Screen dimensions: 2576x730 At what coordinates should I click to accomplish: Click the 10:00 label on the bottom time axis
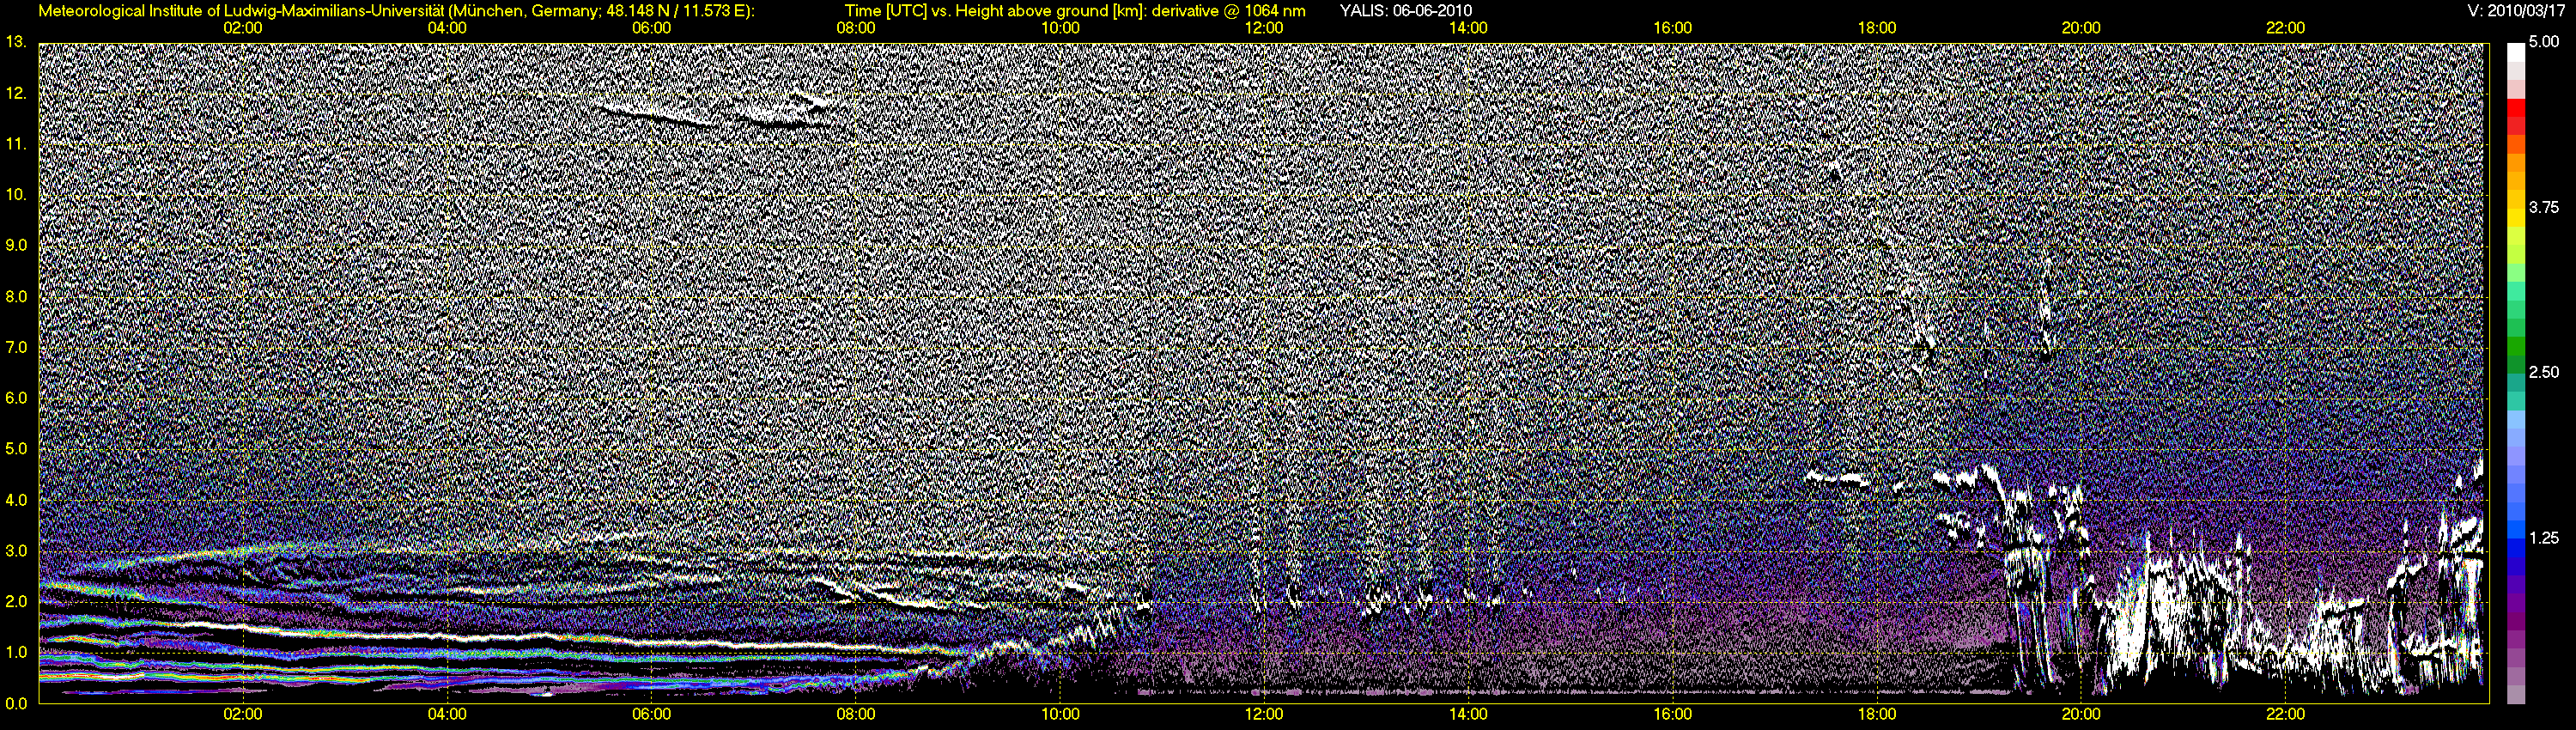tap(1060, 715)
